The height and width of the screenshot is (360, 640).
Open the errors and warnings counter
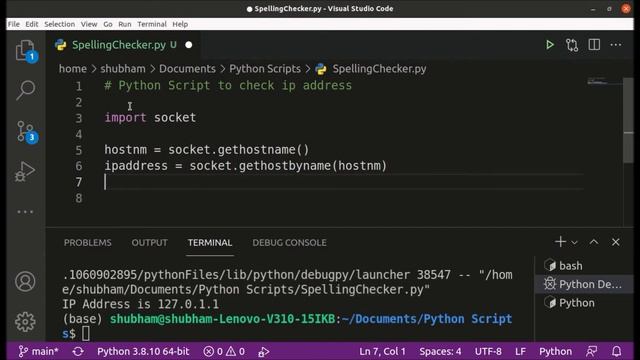pos(224,351)
